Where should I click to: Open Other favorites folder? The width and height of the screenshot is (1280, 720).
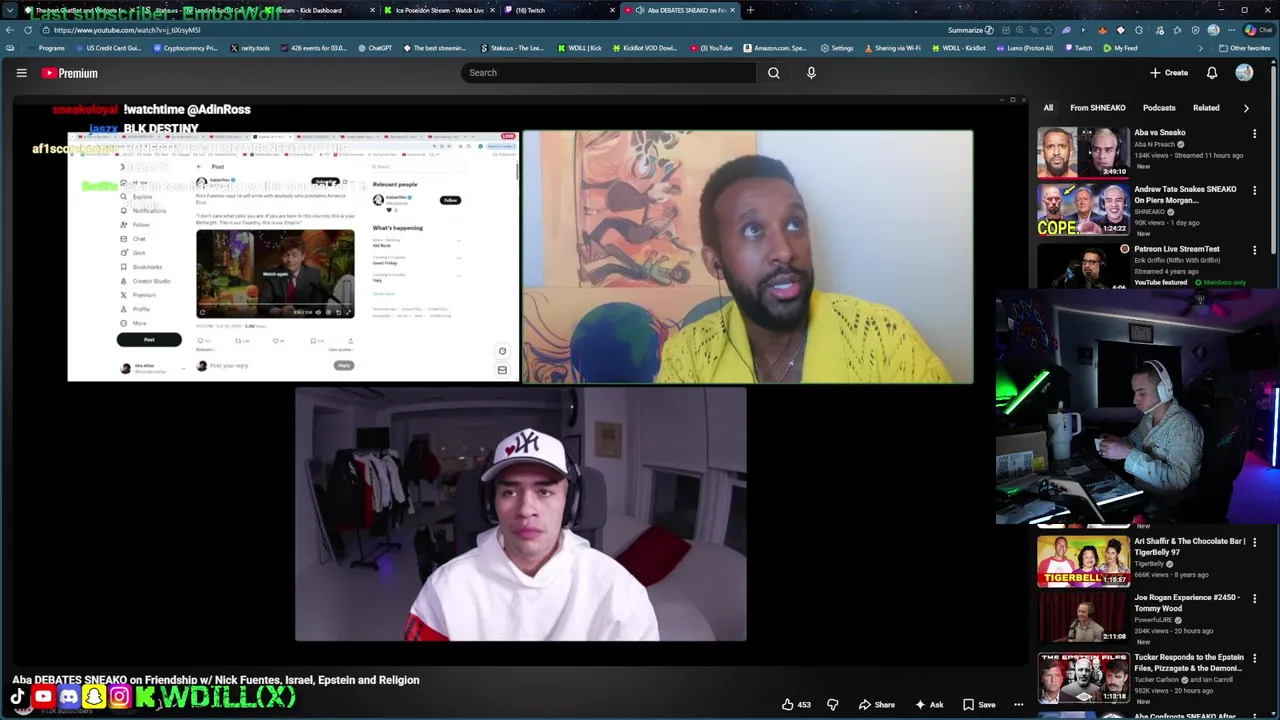(1246, 48)
